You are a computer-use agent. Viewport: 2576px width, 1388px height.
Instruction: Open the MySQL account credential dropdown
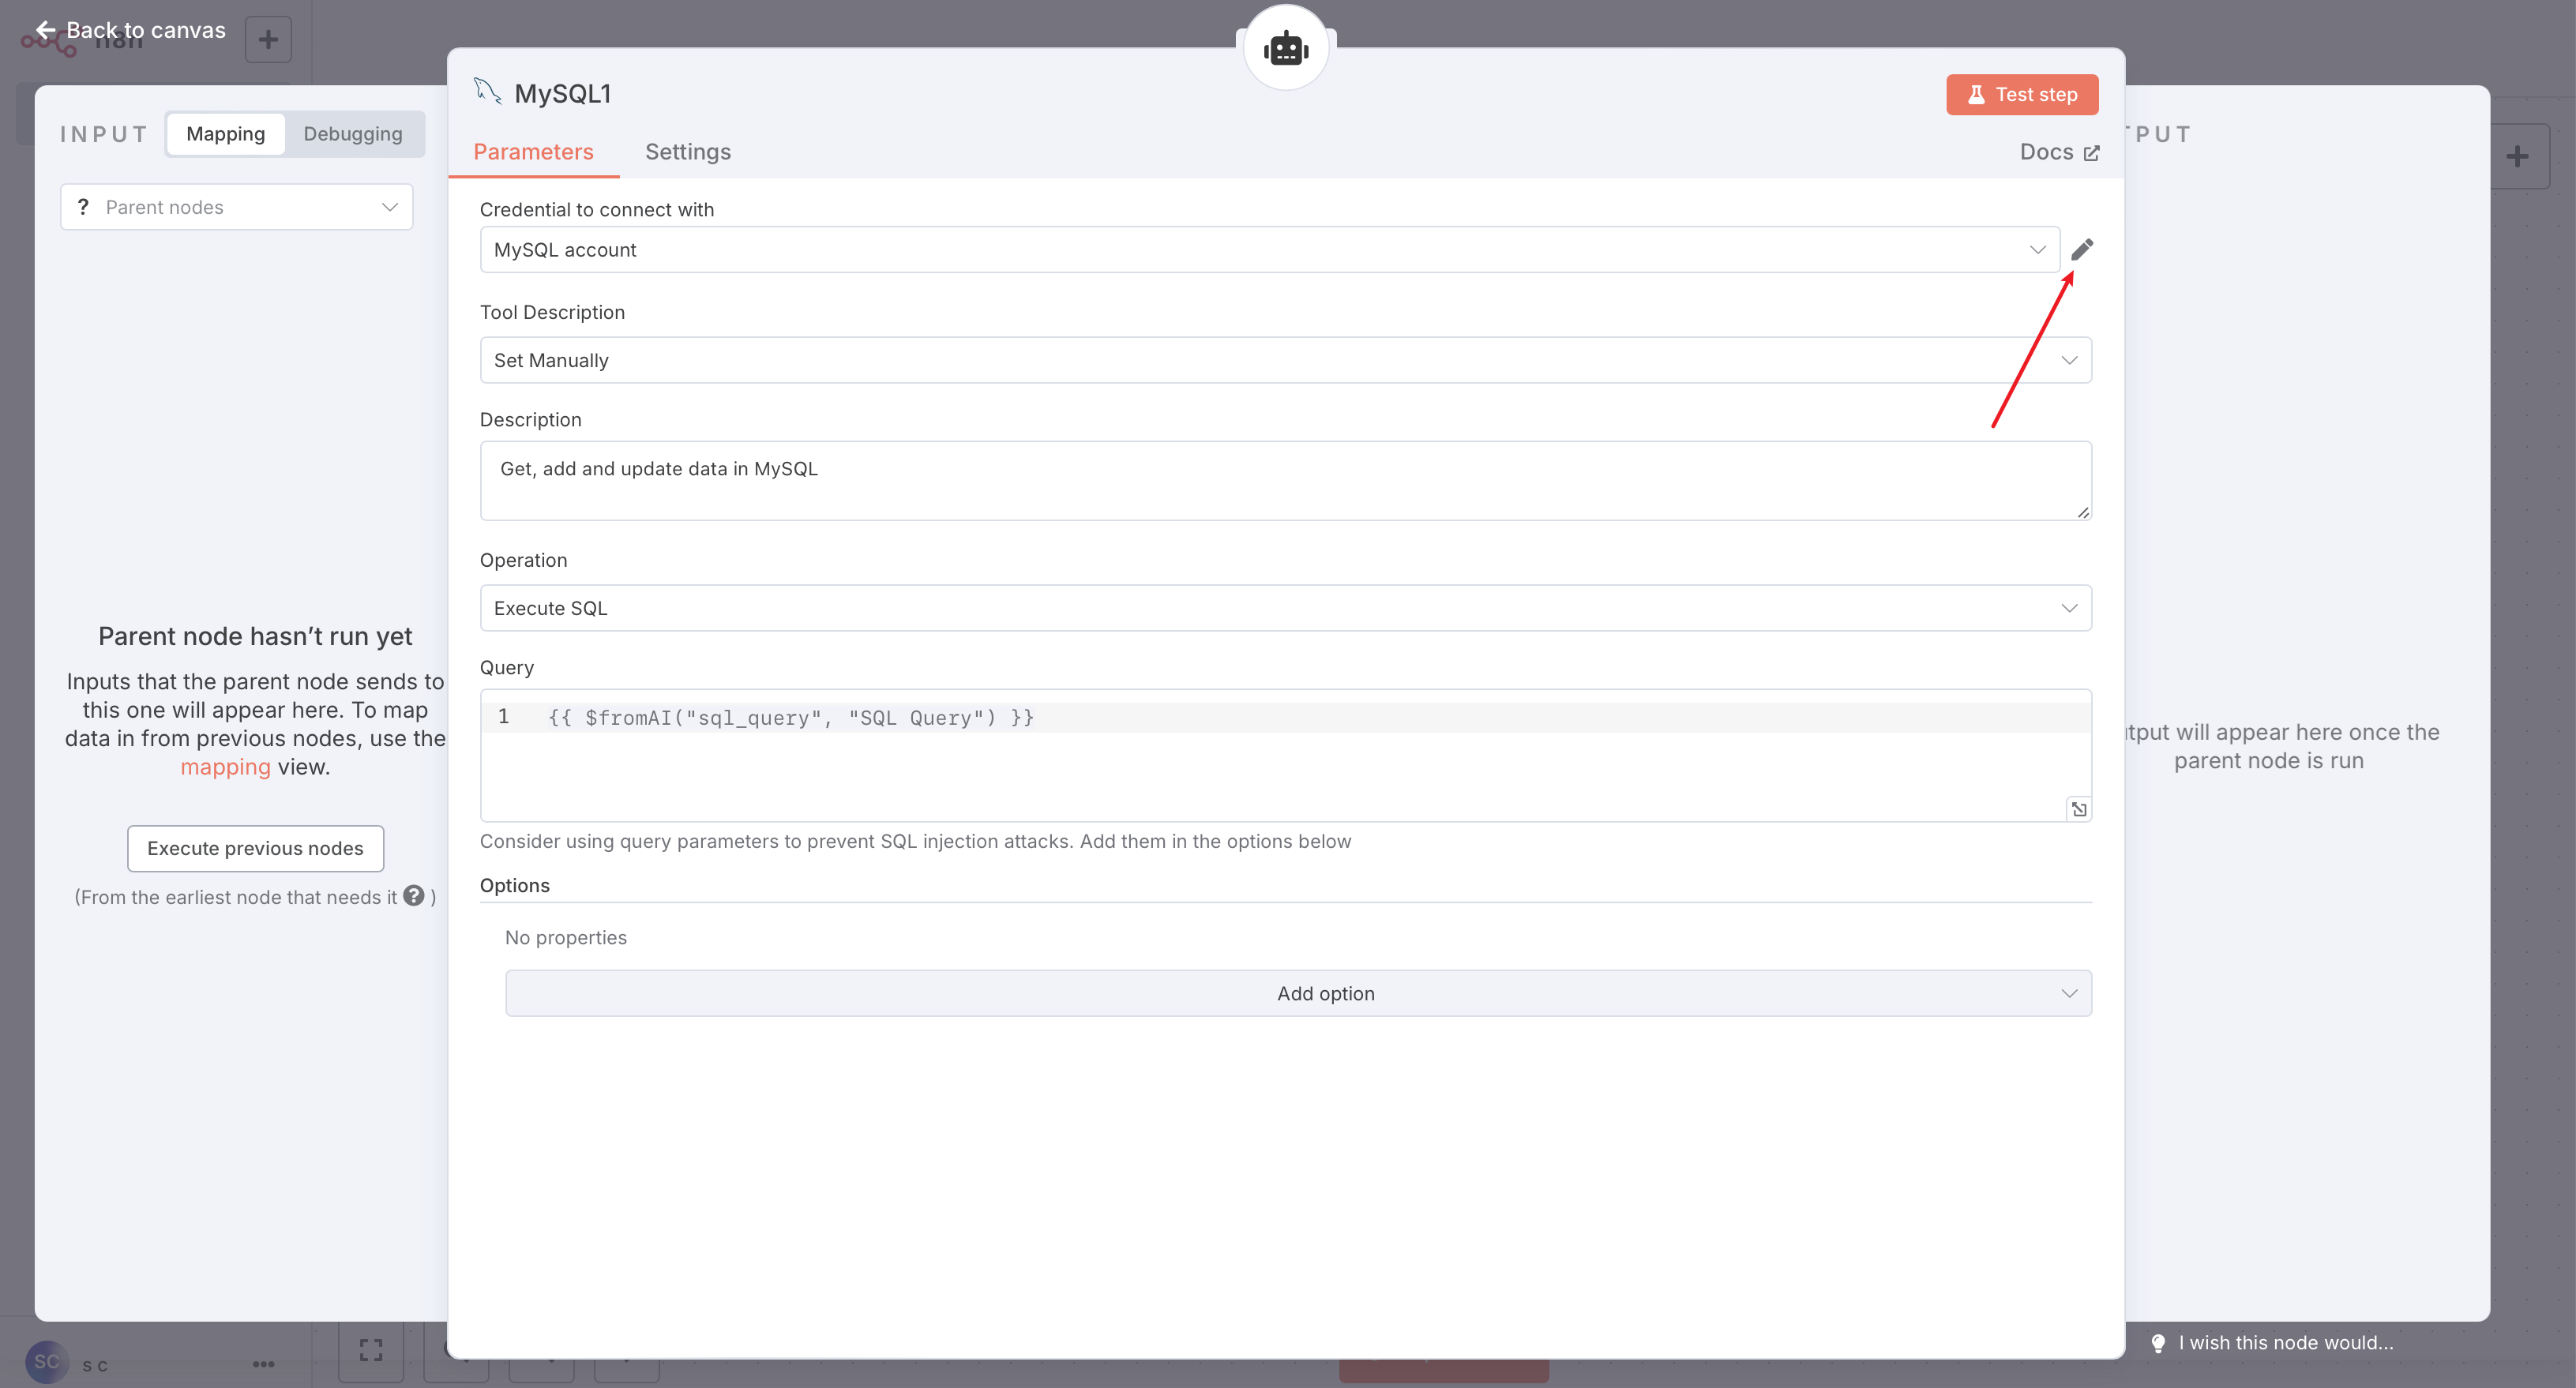(1268, 250)
